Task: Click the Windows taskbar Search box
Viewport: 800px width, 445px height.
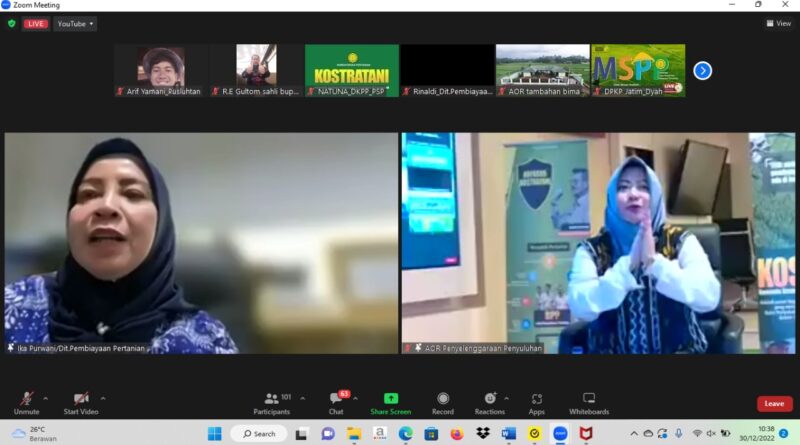Action: [x=259, y=433]
